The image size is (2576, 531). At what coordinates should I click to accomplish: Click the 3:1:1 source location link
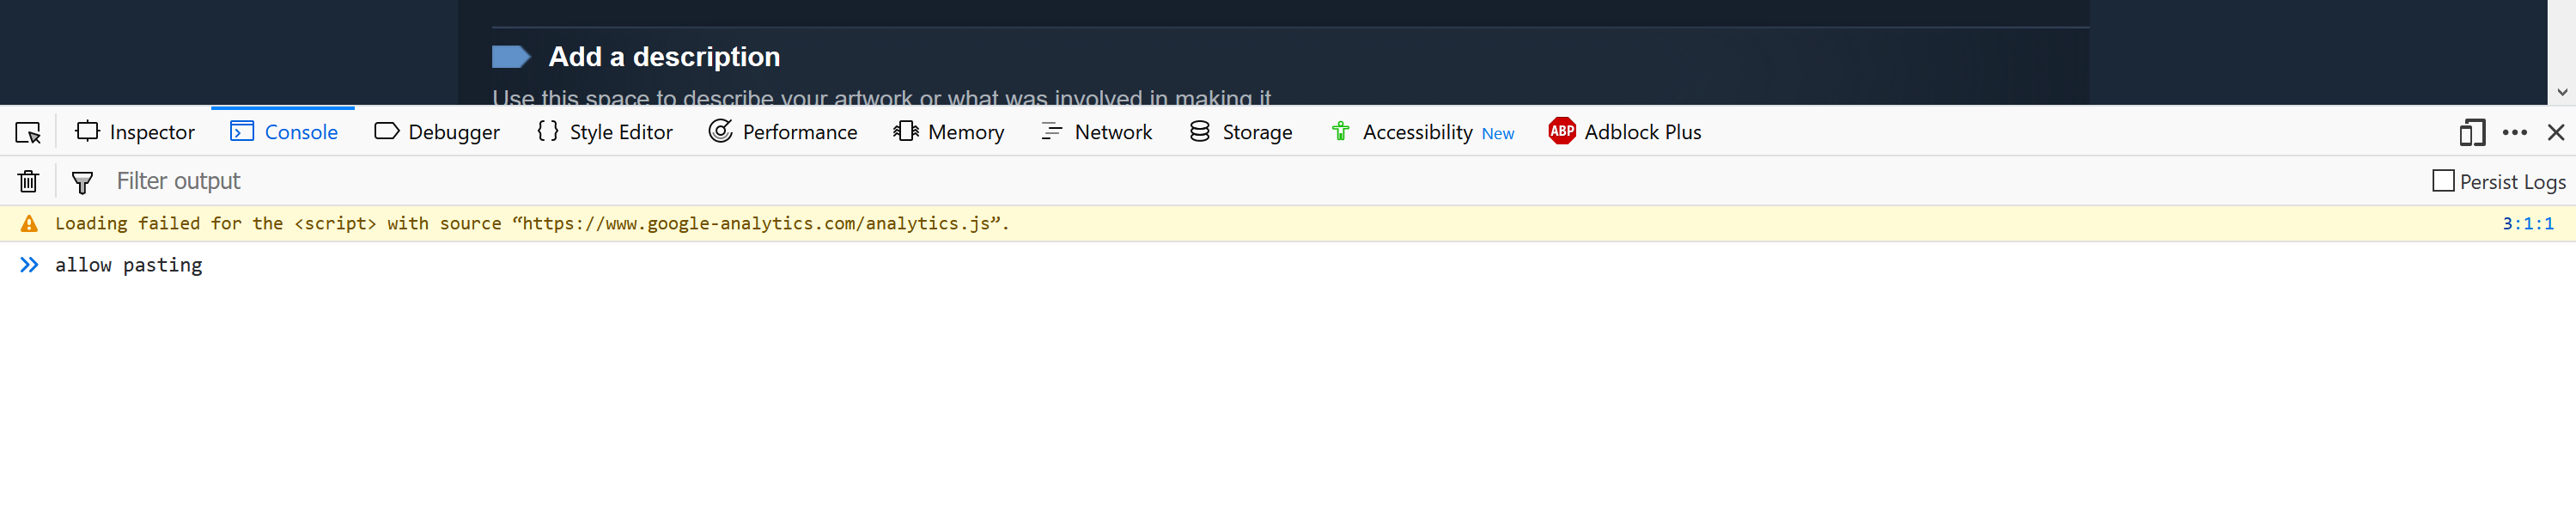pos(2527,224)
